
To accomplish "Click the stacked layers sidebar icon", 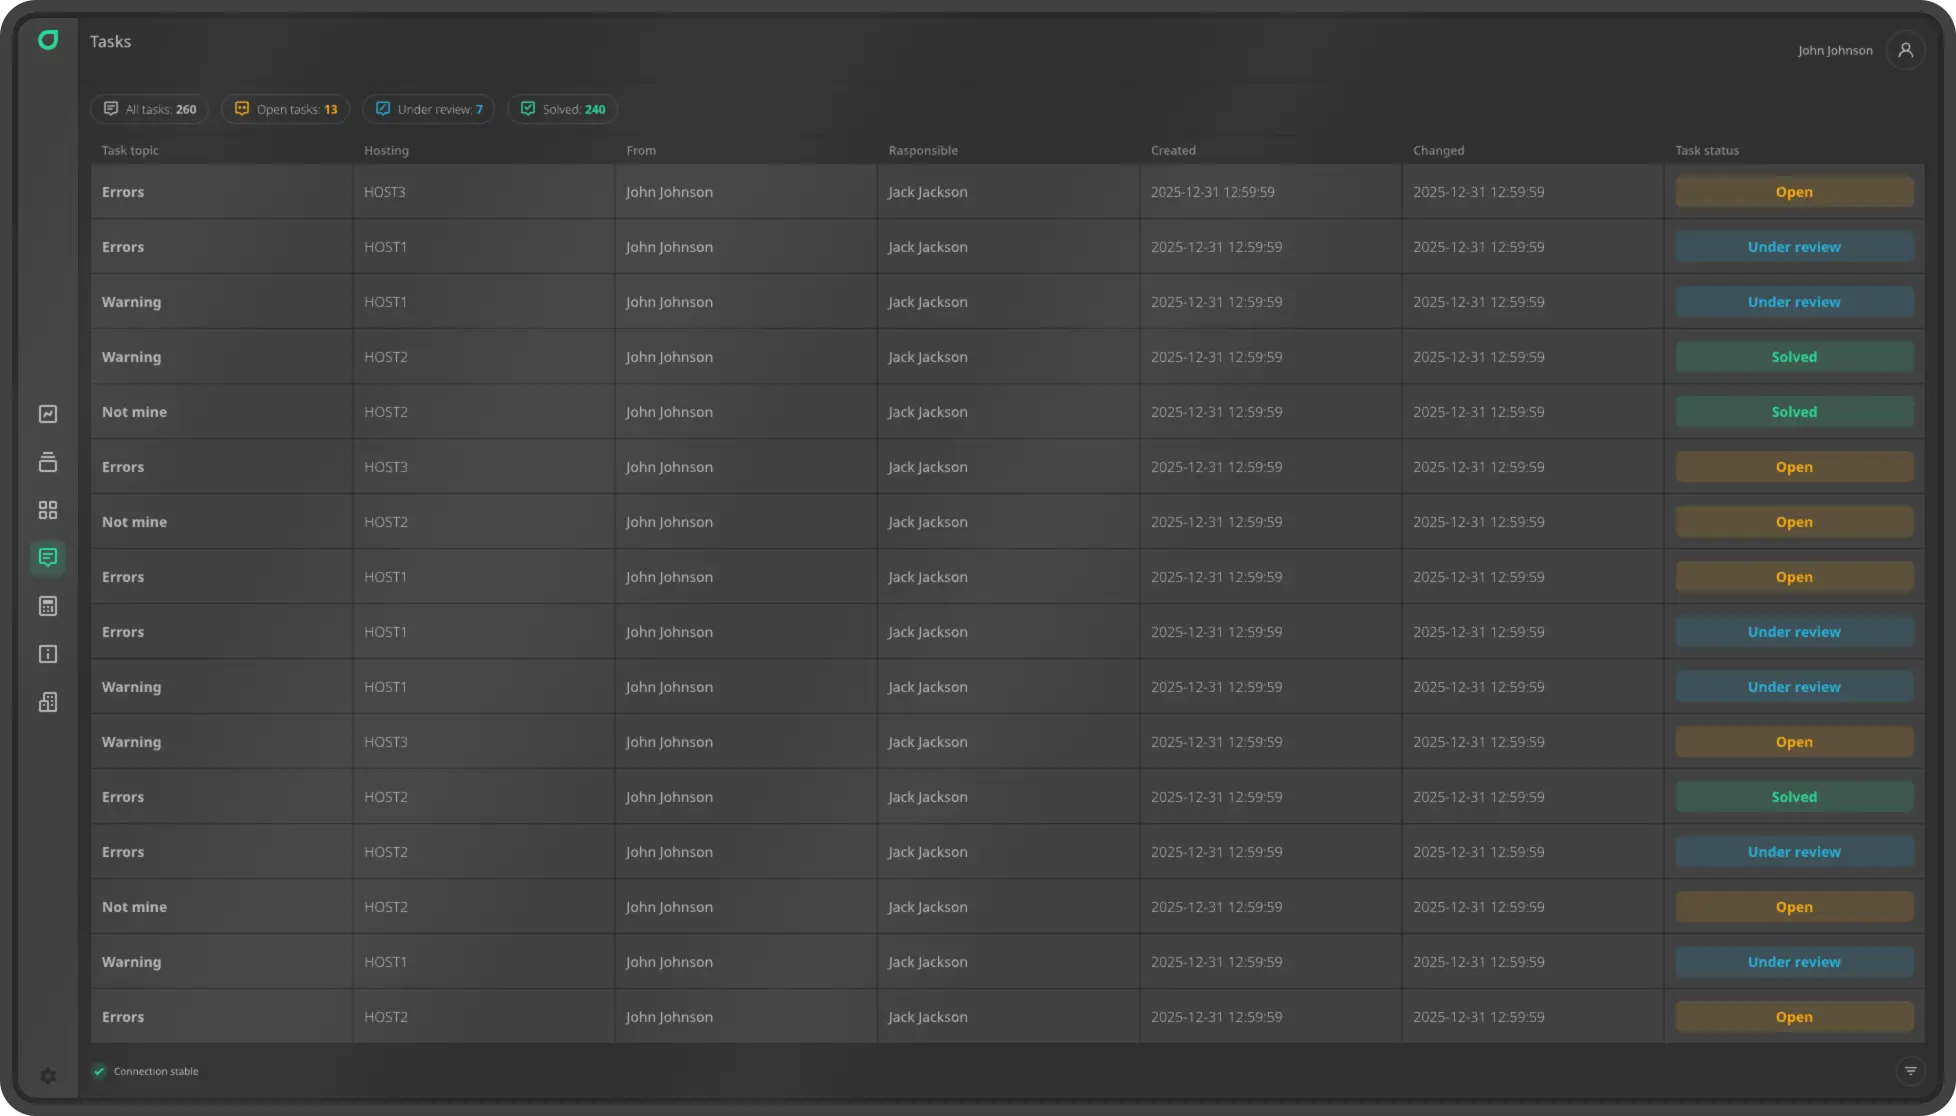I will click(x=48, y=462).
